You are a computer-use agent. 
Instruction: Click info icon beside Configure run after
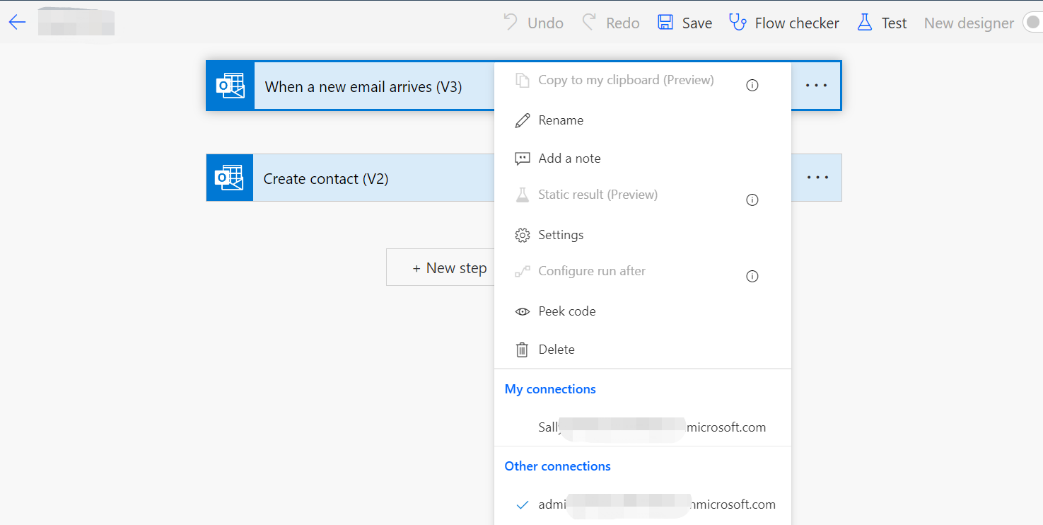click(752, 276)
